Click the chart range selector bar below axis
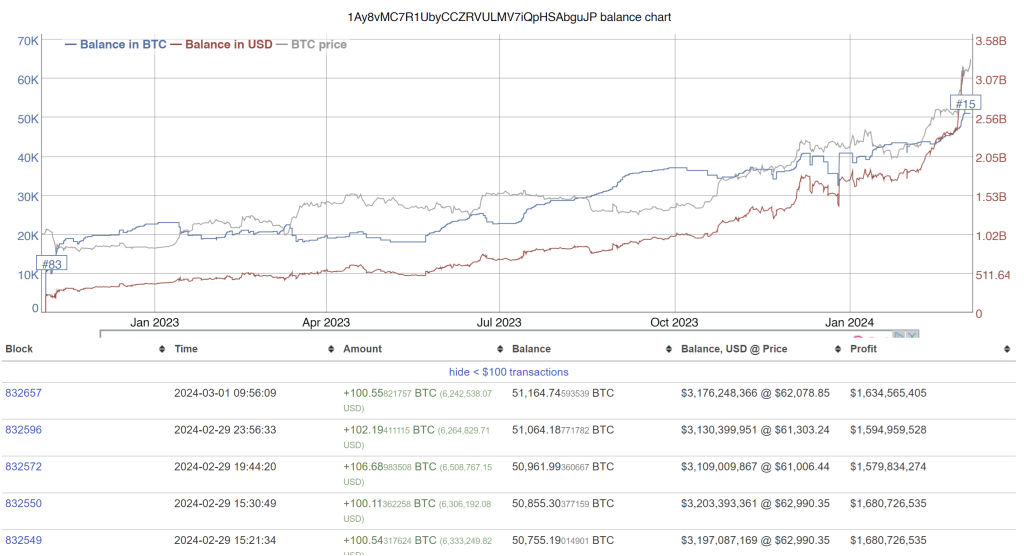This screenshot has width=1024, height=556. coord(509,333)
